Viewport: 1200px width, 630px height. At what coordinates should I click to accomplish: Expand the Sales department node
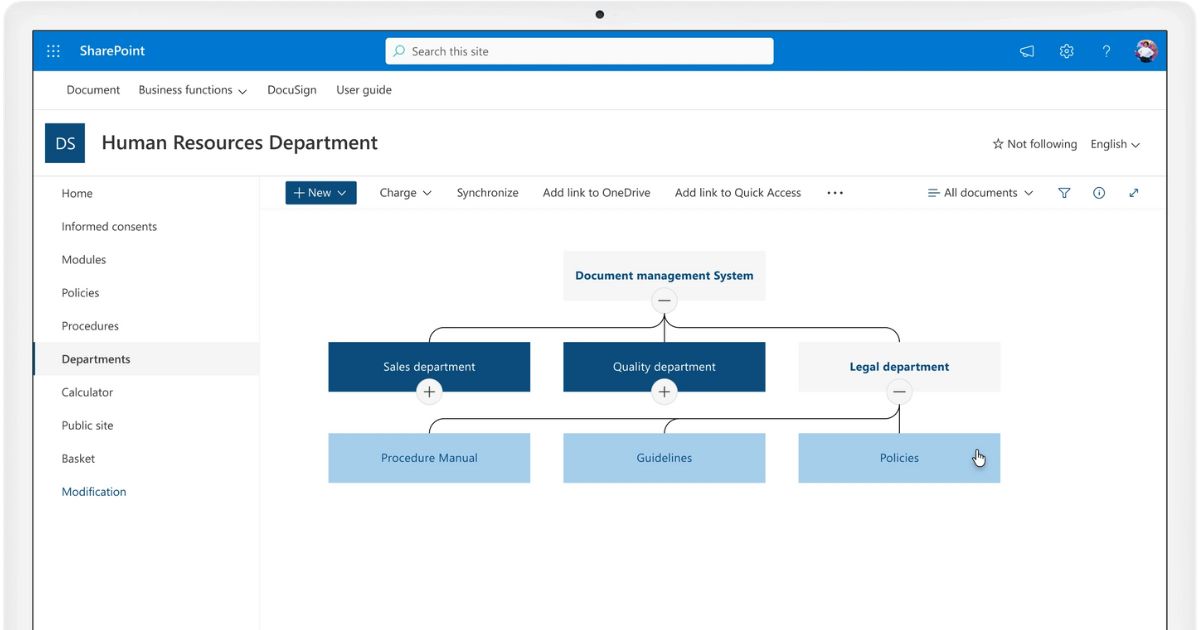point(429,392)
